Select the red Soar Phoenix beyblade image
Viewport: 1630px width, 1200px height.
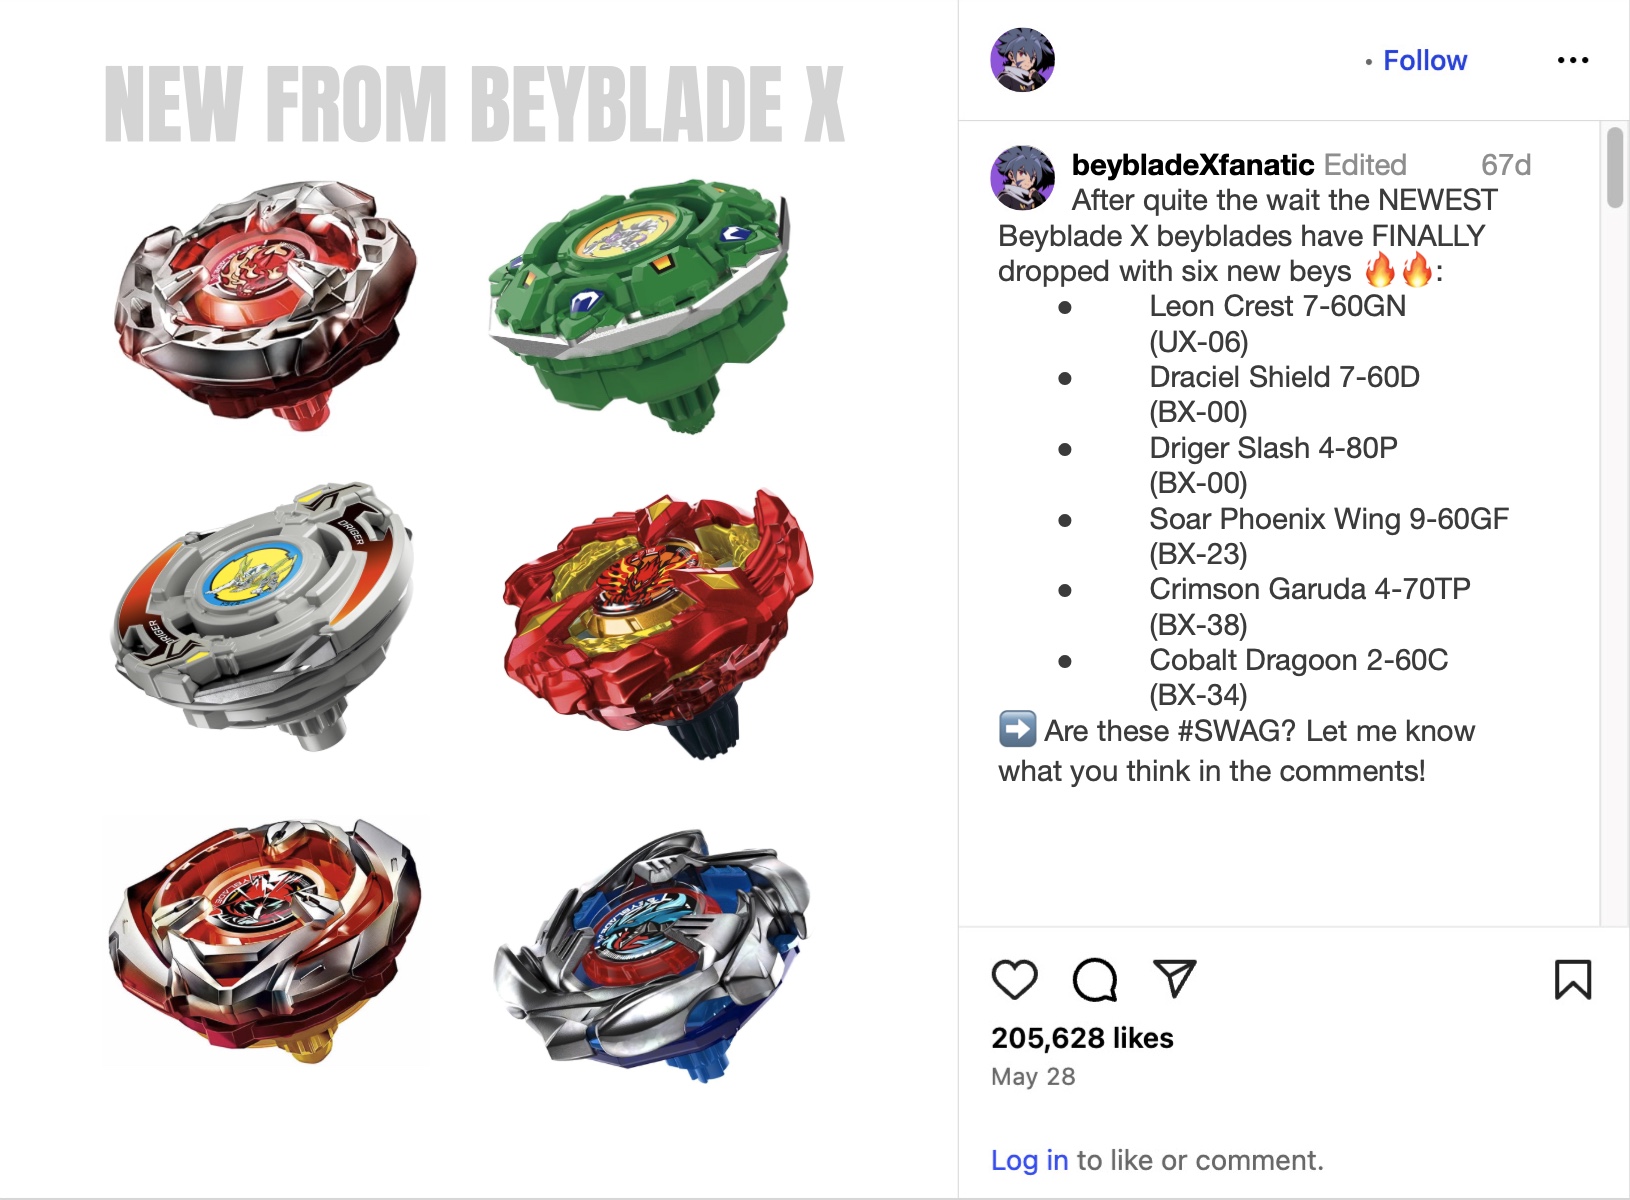(658, 624)
